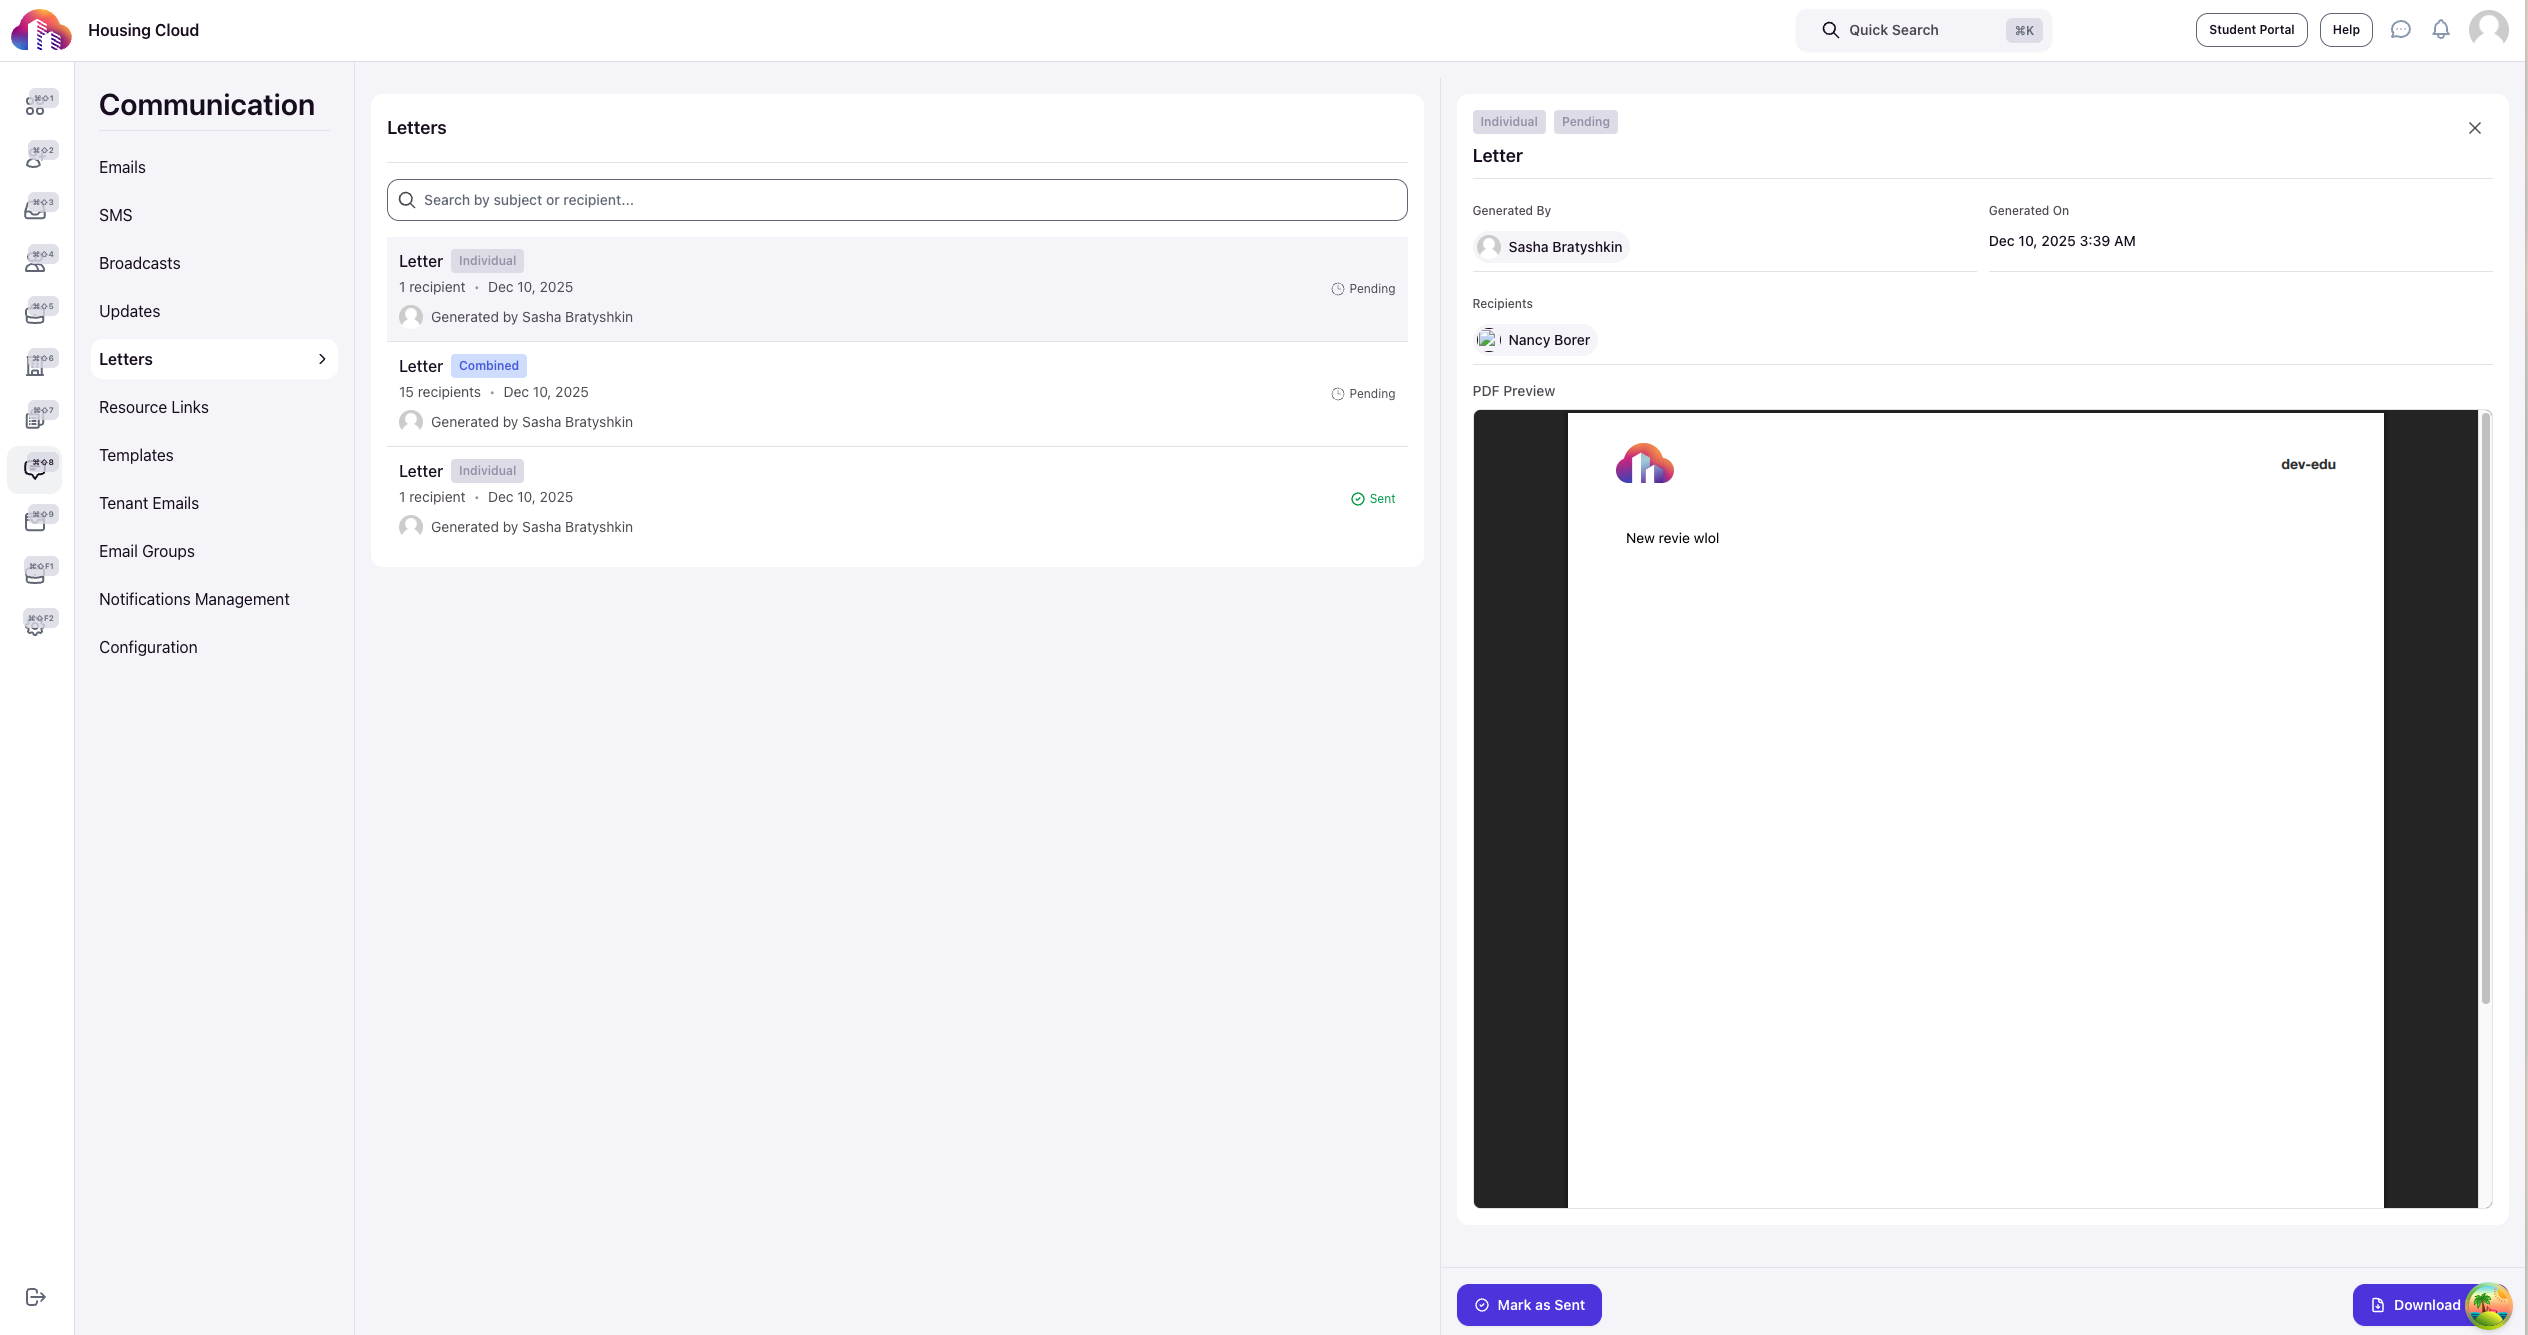
Task: Open the sidebar icon with ⌘⇧2 badge
Action: pyautogui.click(x=36, y=157)
